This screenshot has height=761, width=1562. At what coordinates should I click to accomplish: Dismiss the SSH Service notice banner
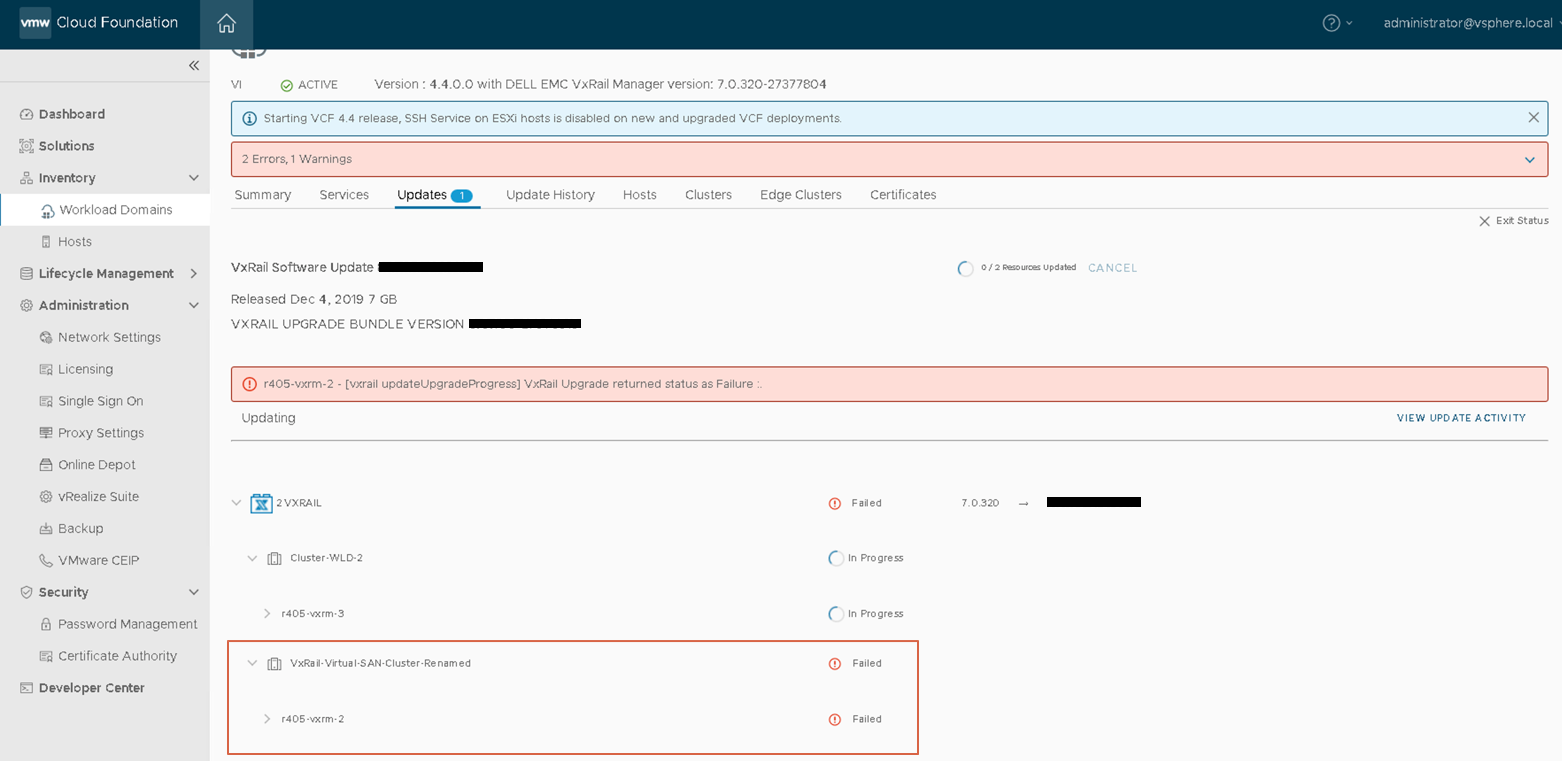pos(1533,117)
